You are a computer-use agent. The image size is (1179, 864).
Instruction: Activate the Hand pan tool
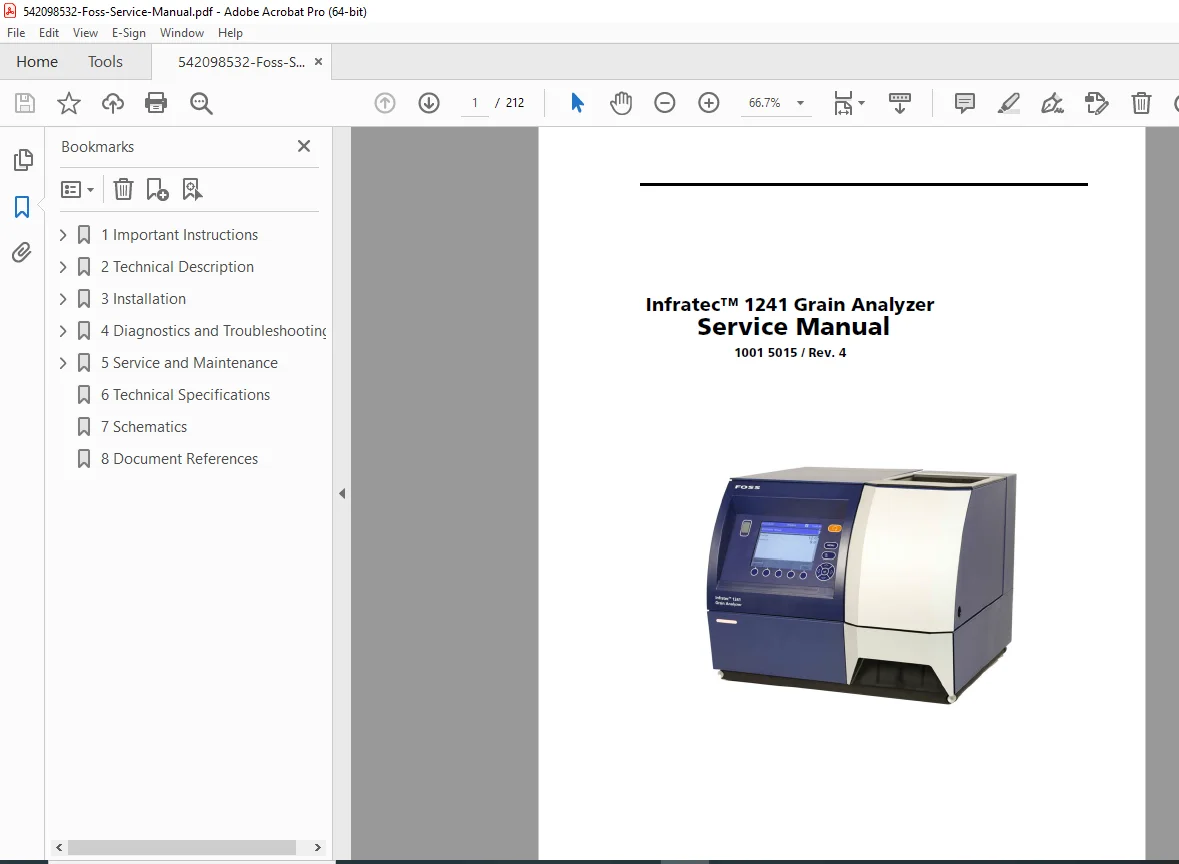click(x=621, y=103)
